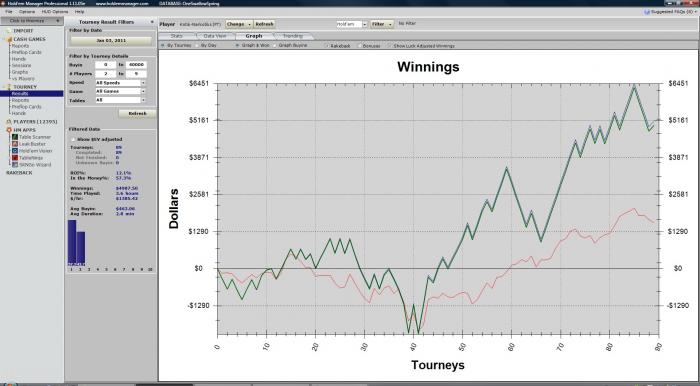The image size is (700, 386).
Task: Select the By Day radio option
Action: pos(197,46)
